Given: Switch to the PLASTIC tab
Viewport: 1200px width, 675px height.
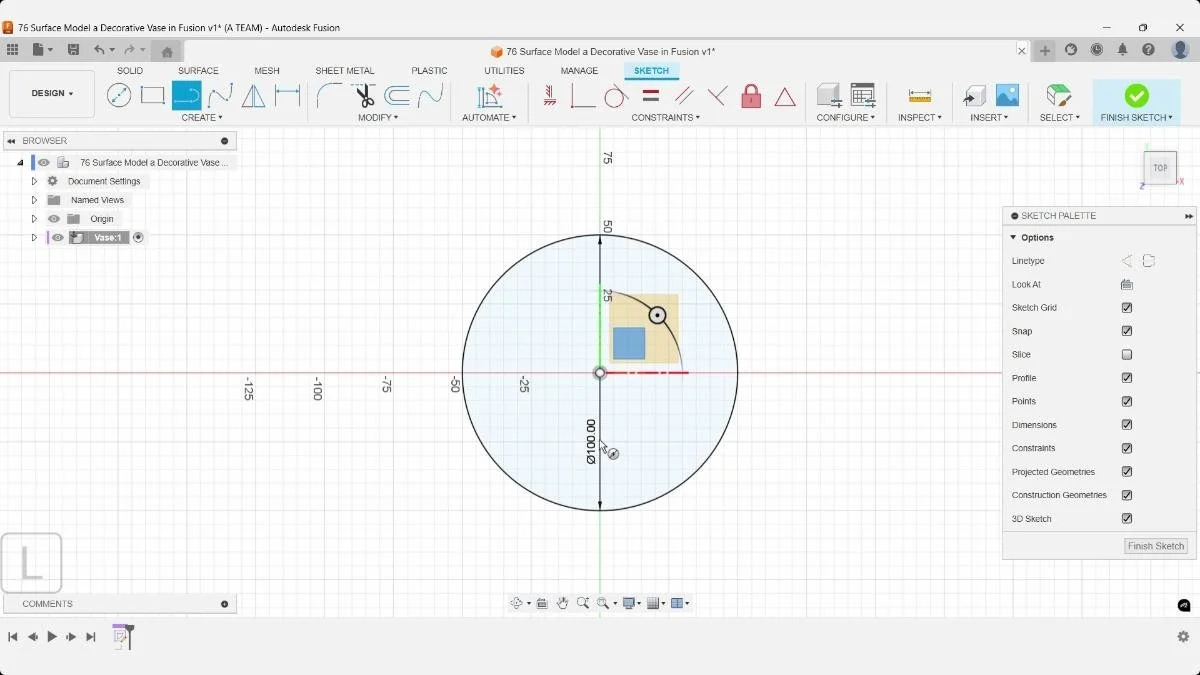Looking at the screenshot, I should click(x=429, y=71).
